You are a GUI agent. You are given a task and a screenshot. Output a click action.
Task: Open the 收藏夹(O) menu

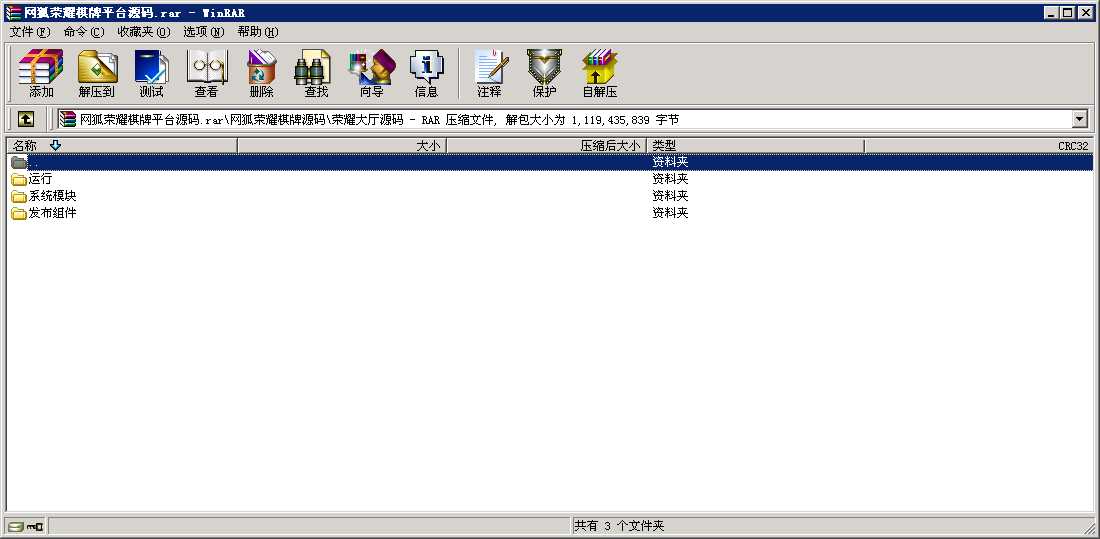[144, 32]
